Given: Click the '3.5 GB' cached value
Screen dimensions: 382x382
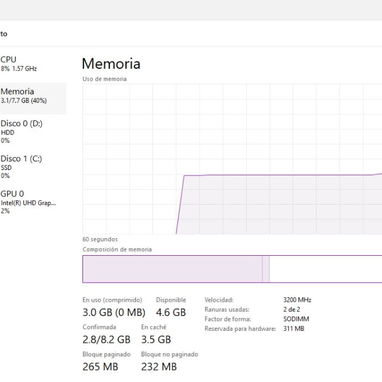Looking at the screenshot, I should [156, 339].
